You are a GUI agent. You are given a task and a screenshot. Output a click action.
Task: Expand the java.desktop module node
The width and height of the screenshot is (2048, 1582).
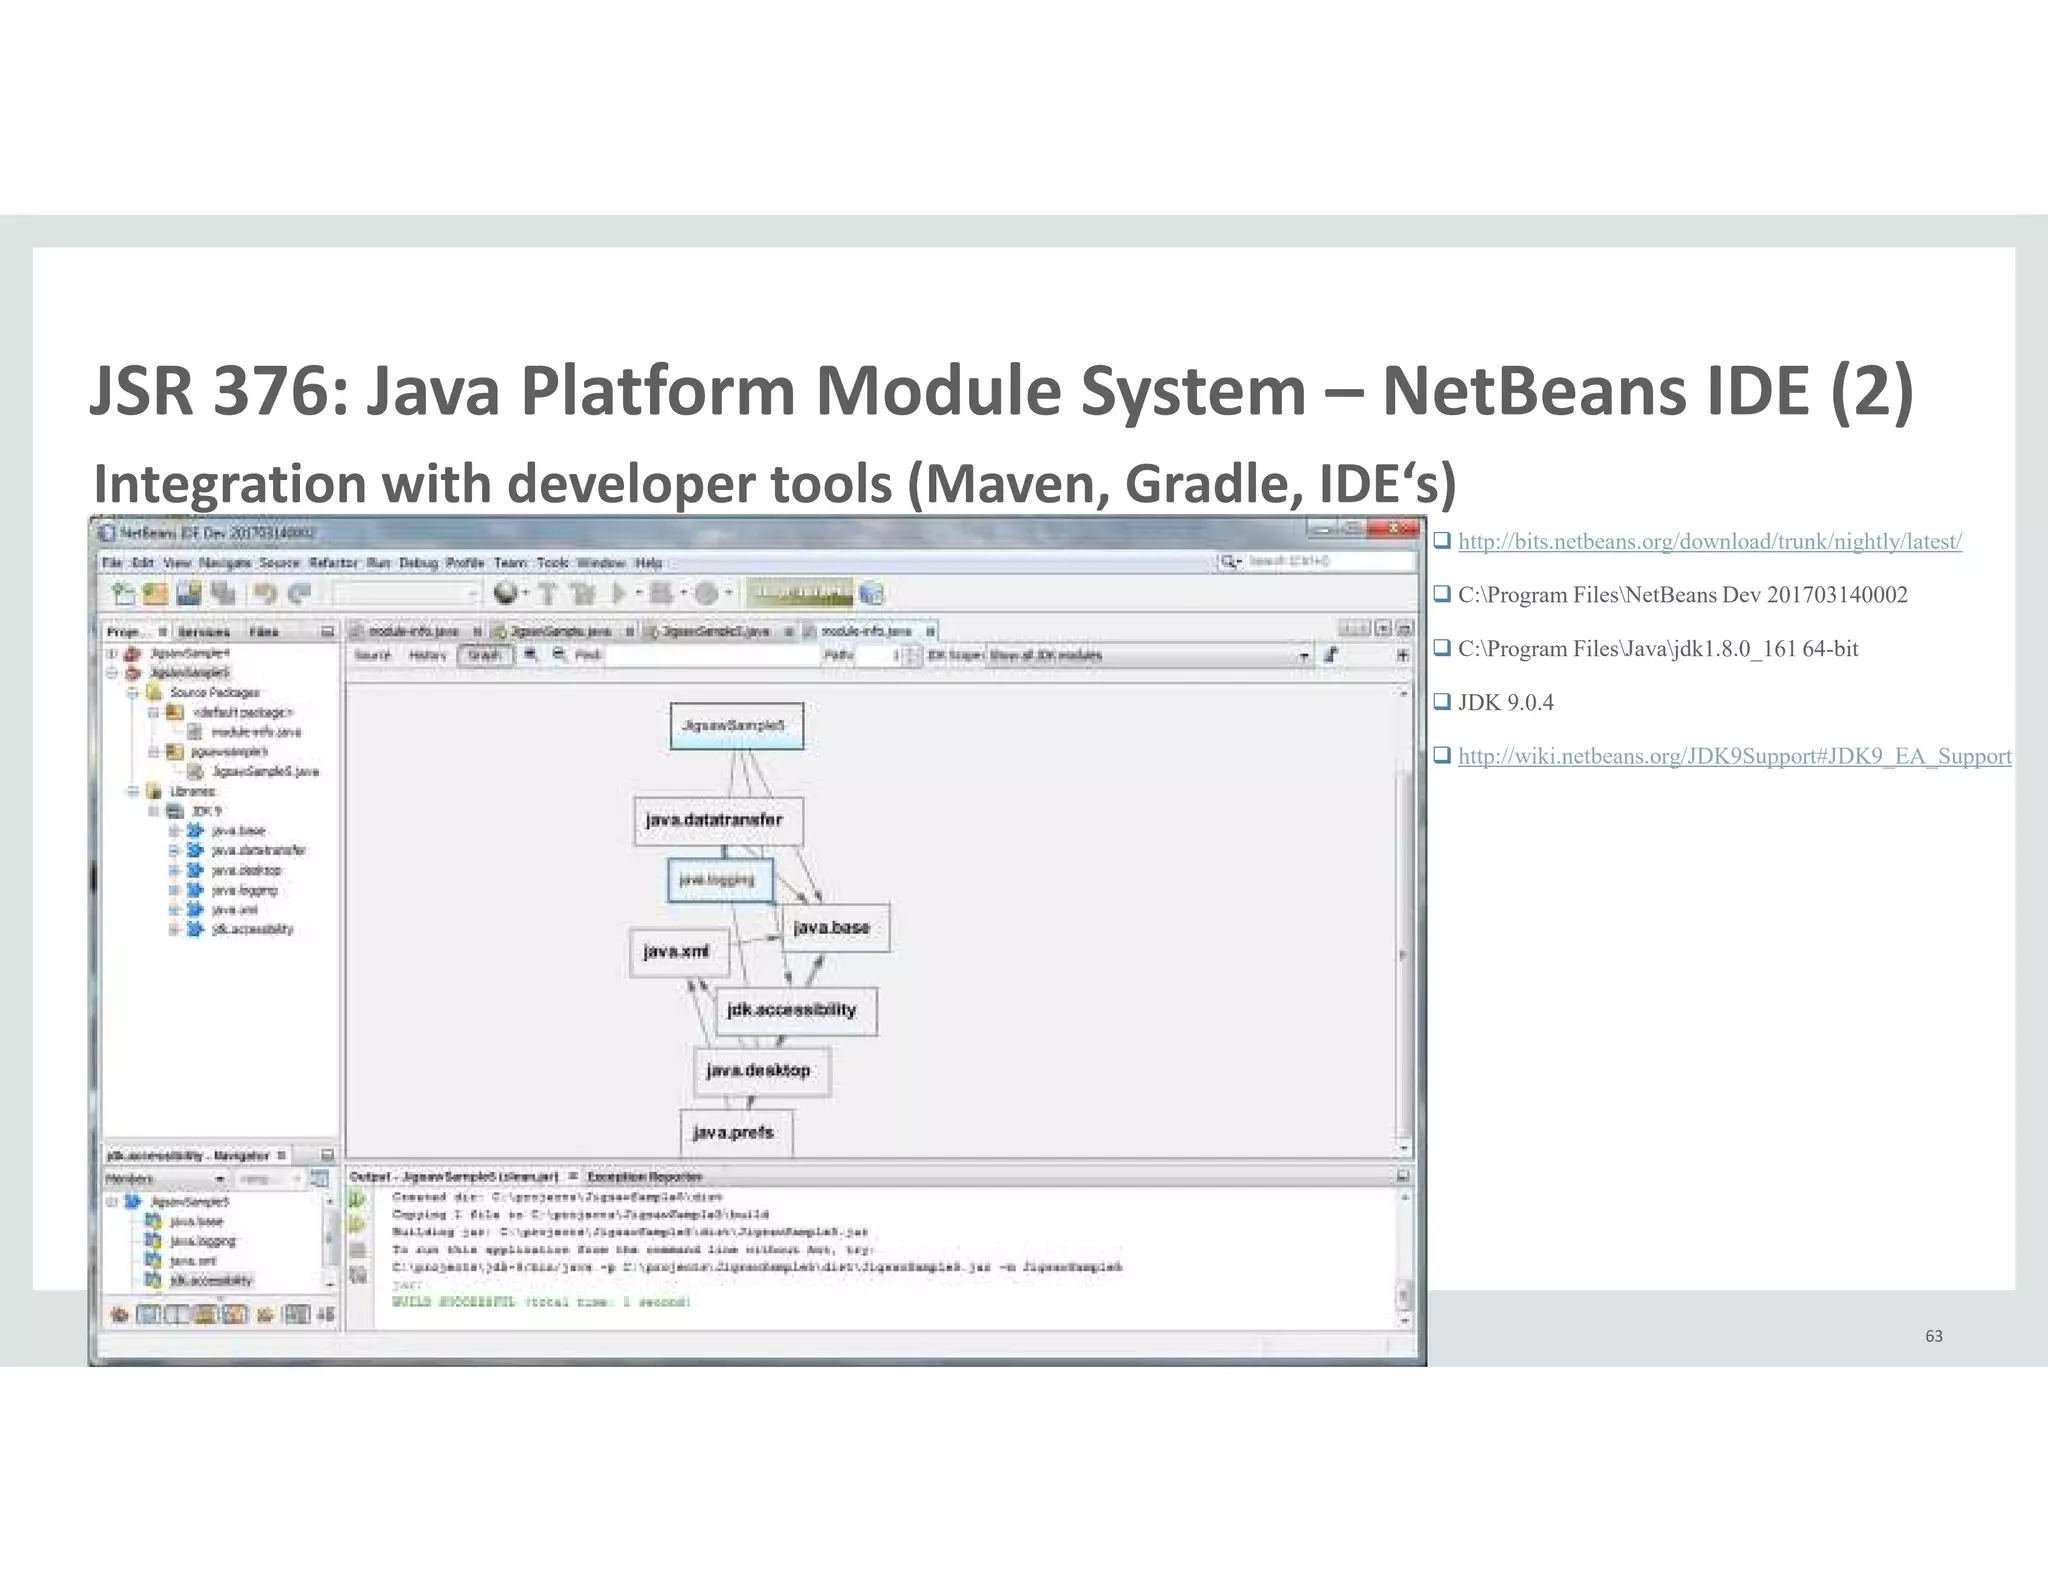(173, 870)
